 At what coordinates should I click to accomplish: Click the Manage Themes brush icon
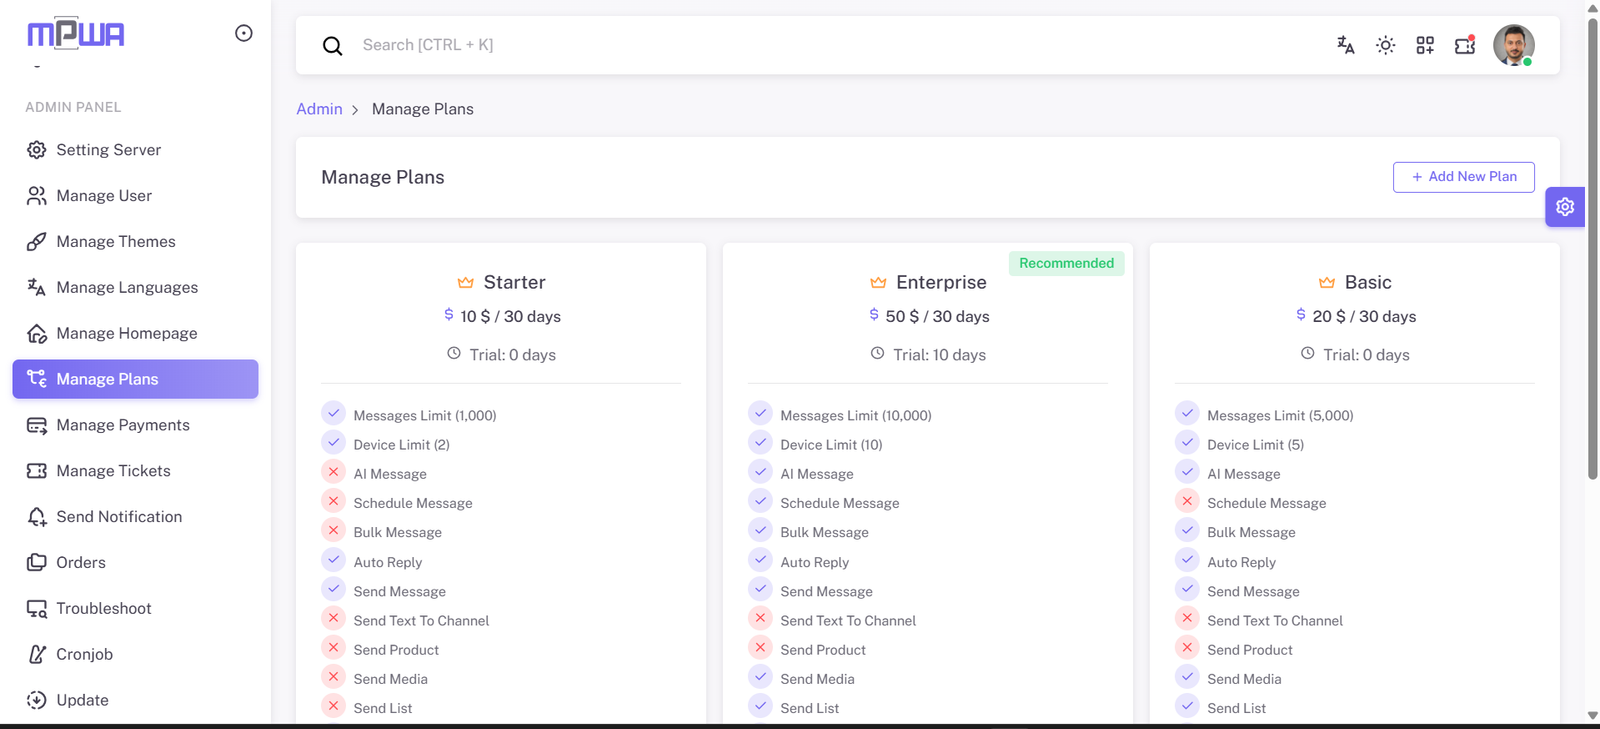tap(37, 242)
